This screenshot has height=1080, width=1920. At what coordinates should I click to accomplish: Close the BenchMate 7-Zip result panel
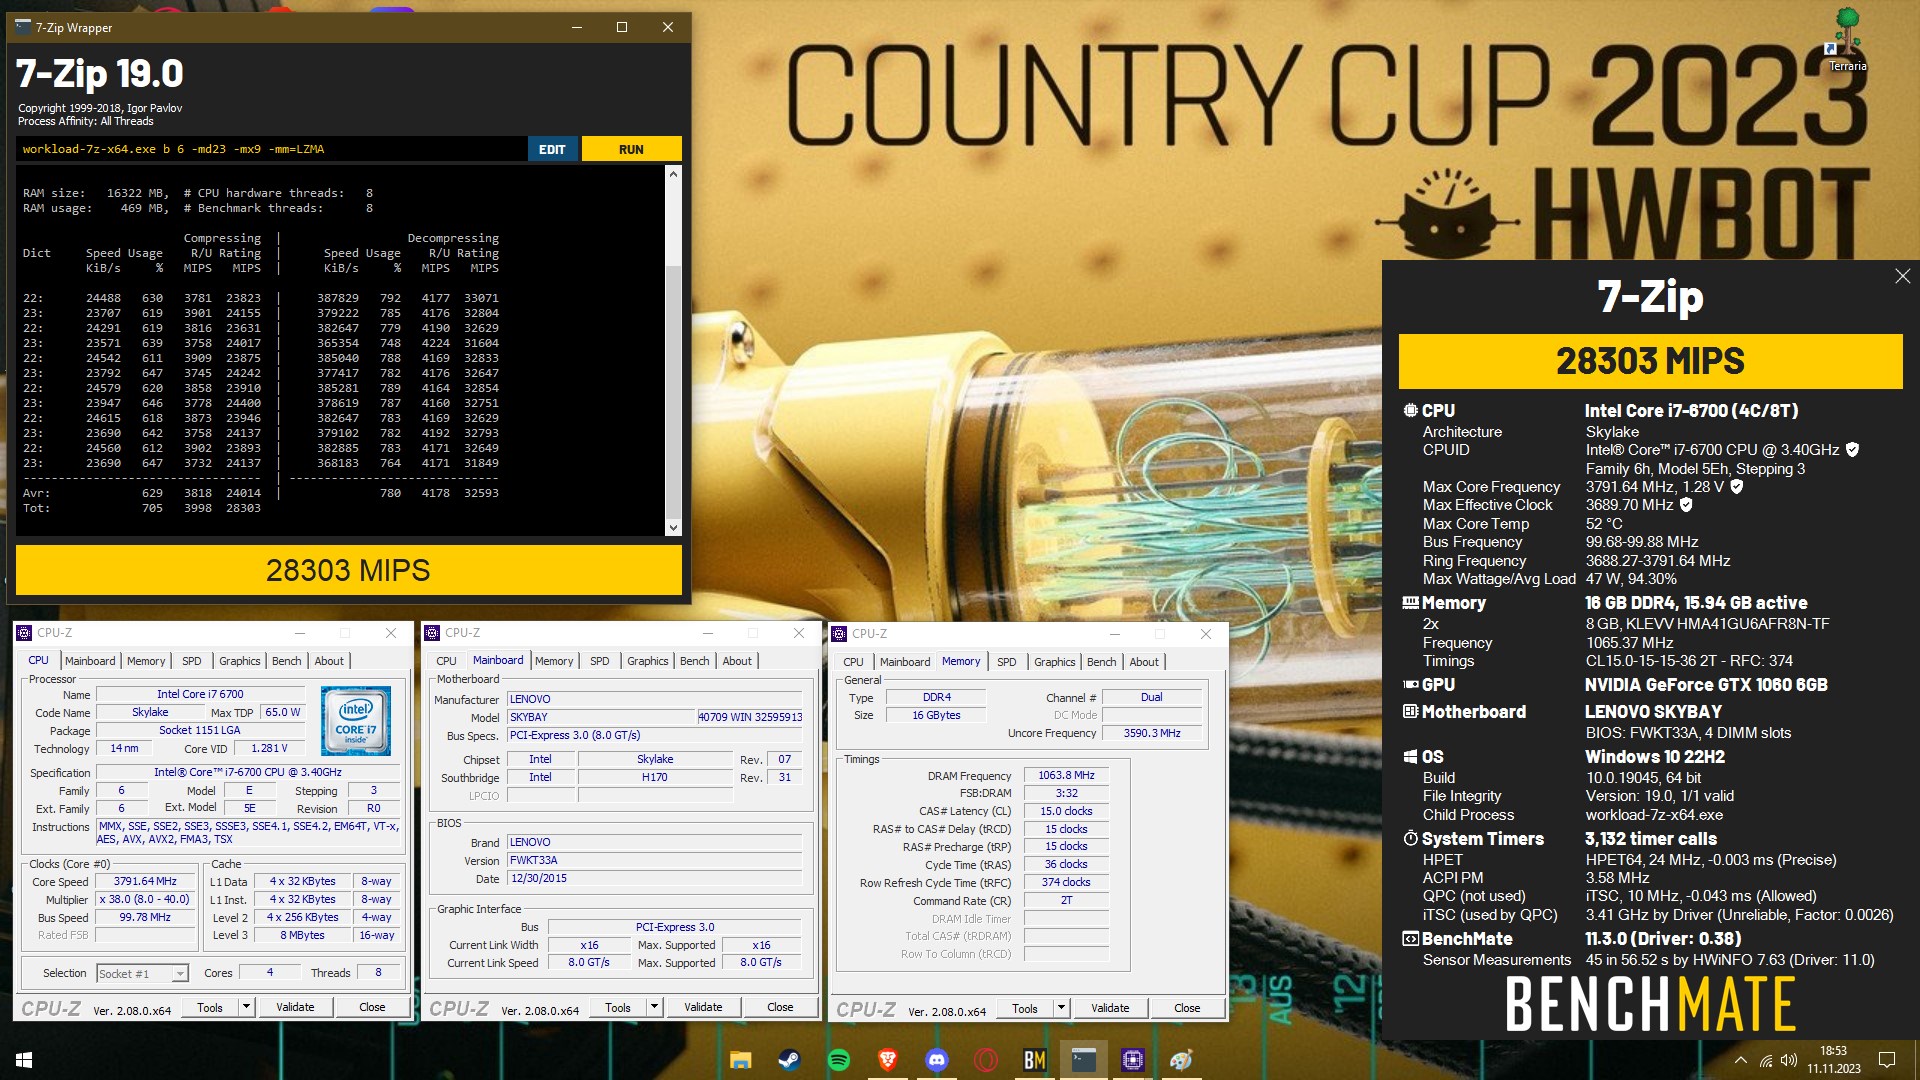pyautogui.click(x=1902, y=276)
